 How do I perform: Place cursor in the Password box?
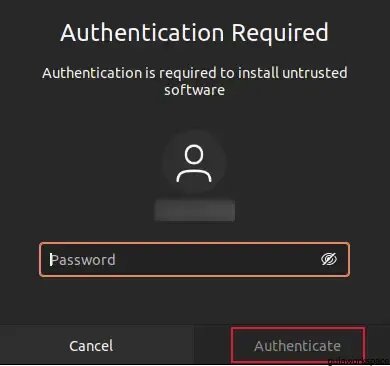[194, 260]
